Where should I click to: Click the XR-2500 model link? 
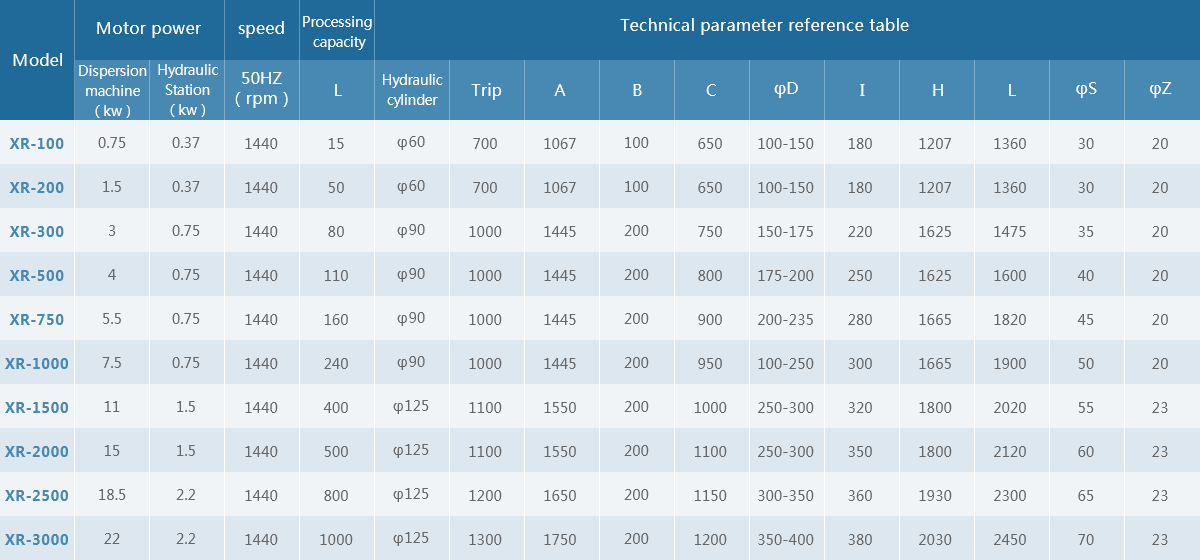37,495
